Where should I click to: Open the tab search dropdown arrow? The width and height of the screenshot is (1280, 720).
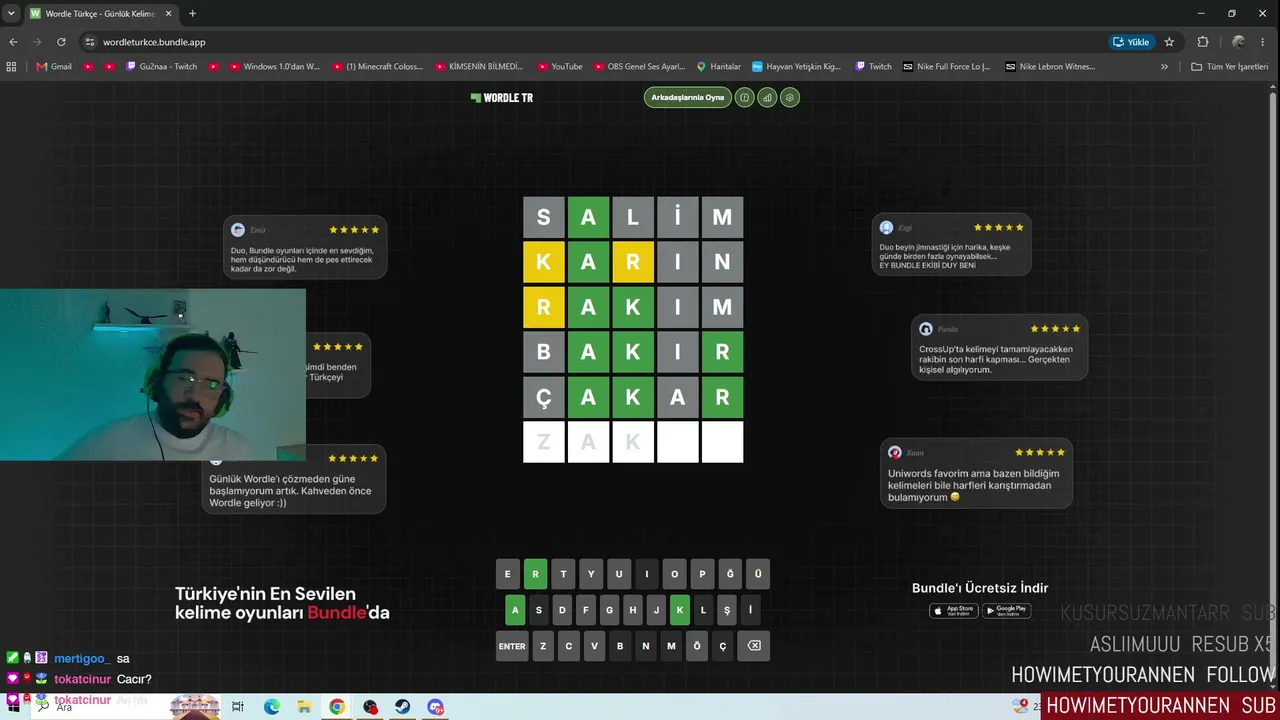[11, 14]
